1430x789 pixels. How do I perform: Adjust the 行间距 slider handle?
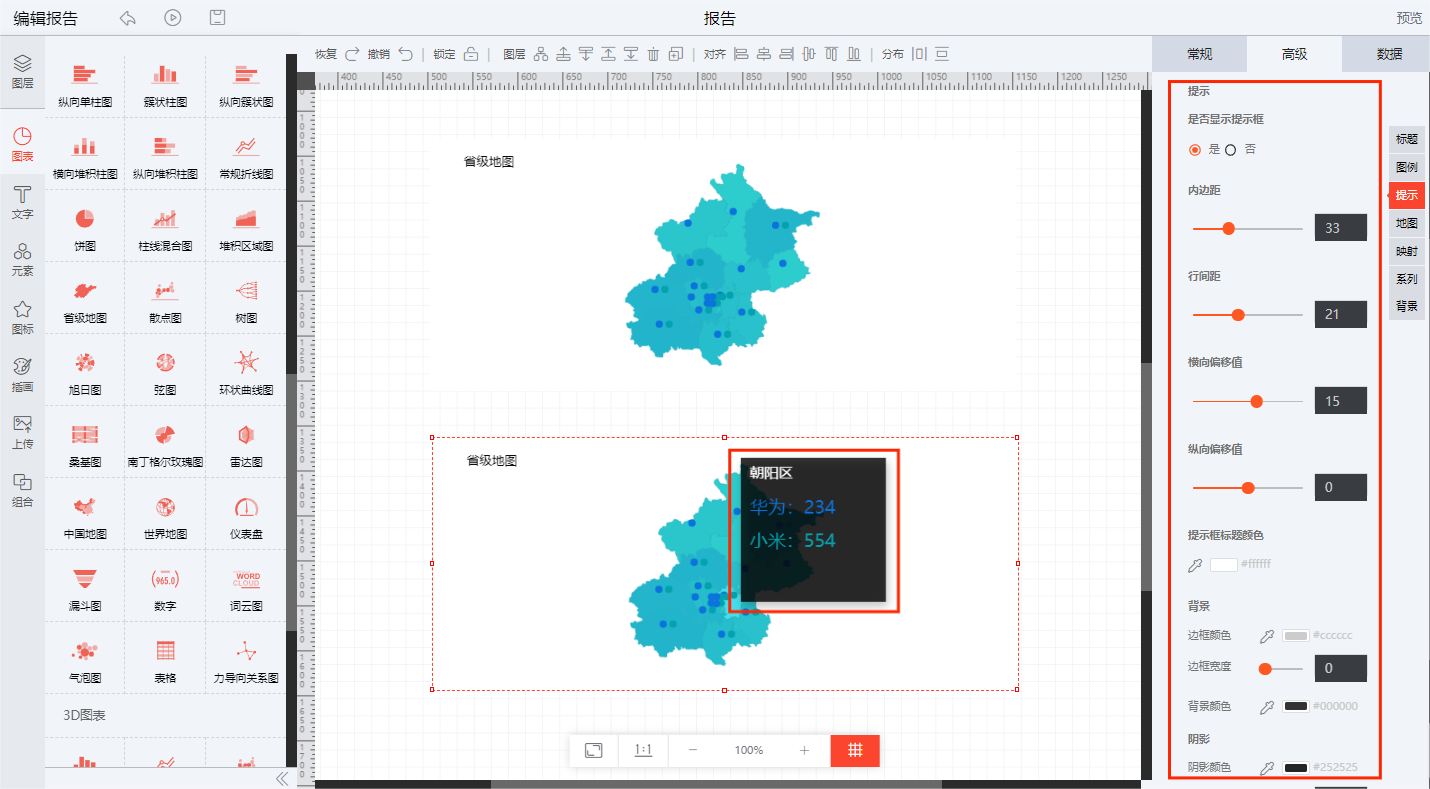pos(1238,315)
